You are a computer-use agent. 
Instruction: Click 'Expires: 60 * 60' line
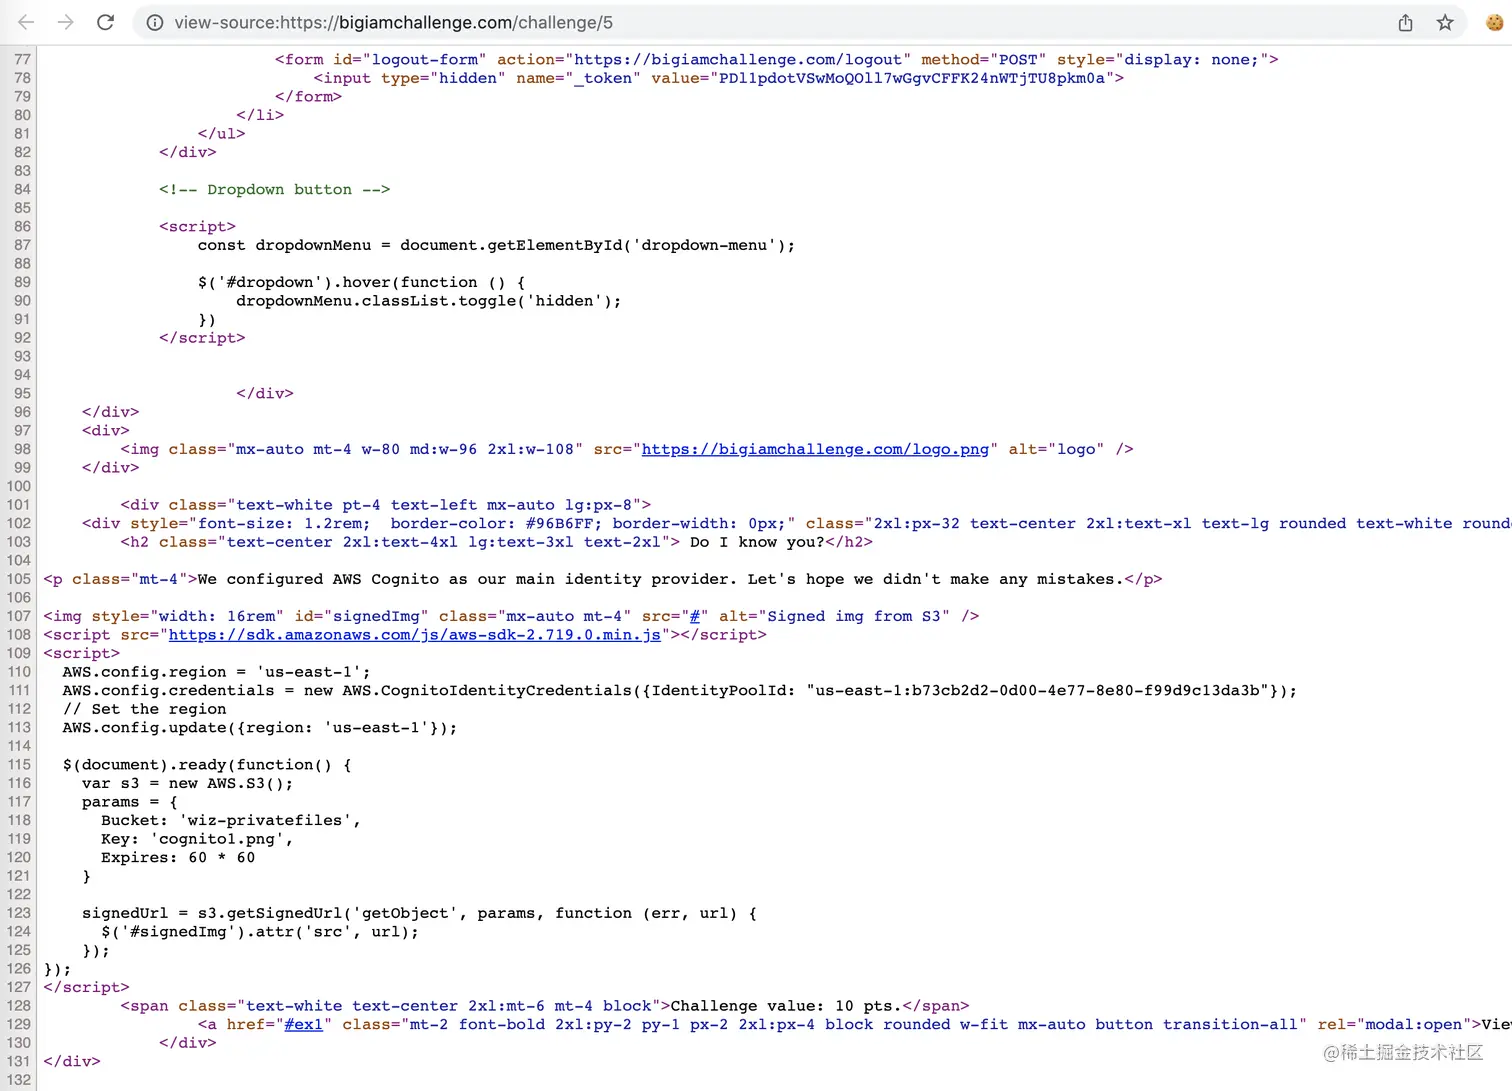(178, 857)
